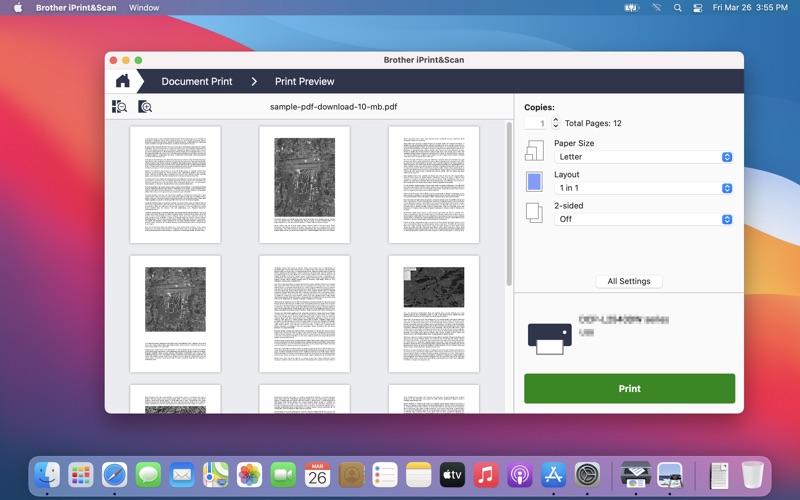This screenshot has width=800, height=500.
Task: Open Reminders from the Dock
Action: pyautogui.click(x=385, y=475)
